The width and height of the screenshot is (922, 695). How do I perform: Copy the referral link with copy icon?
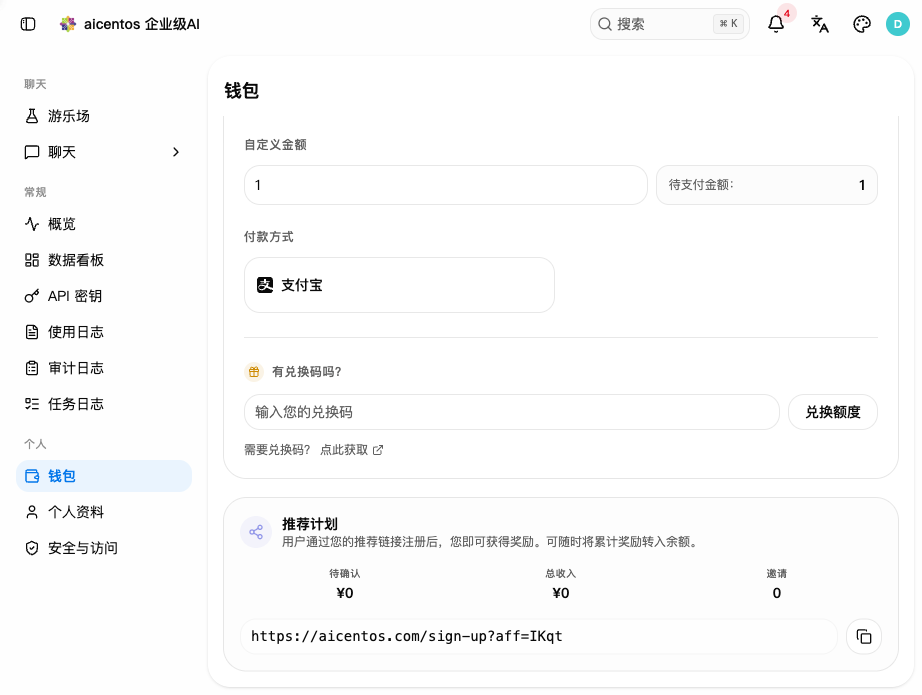[863, 636]
